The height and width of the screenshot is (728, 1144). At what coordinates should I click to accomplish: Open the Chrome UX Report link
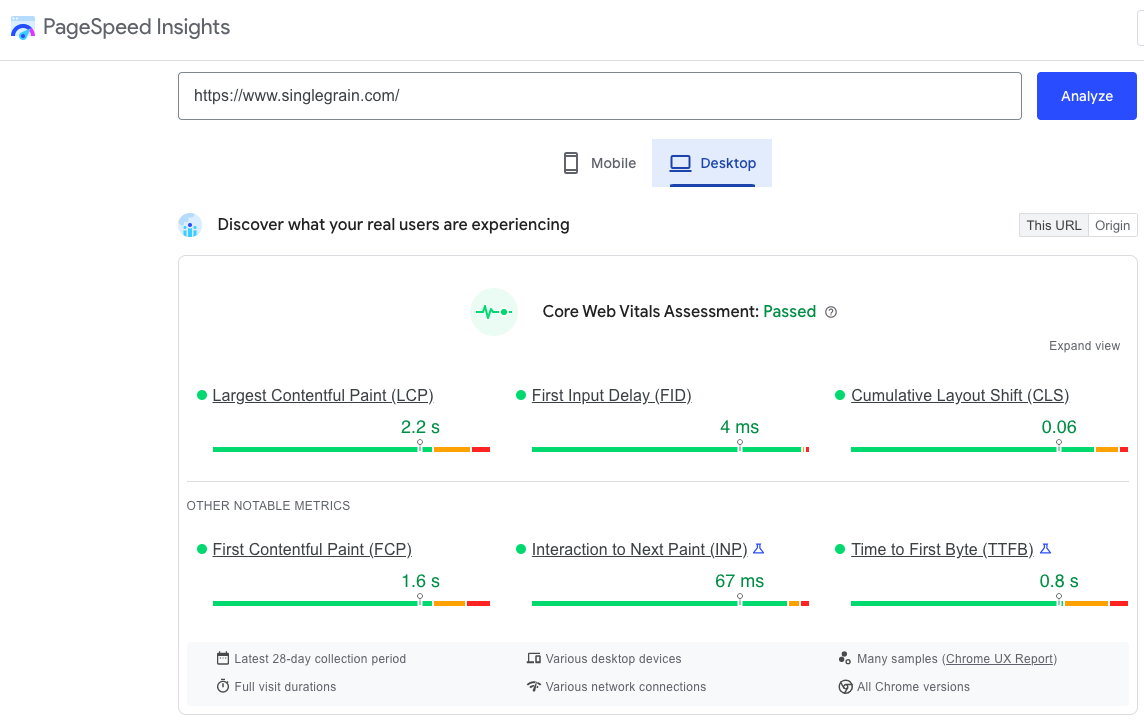pos(1000,659)
